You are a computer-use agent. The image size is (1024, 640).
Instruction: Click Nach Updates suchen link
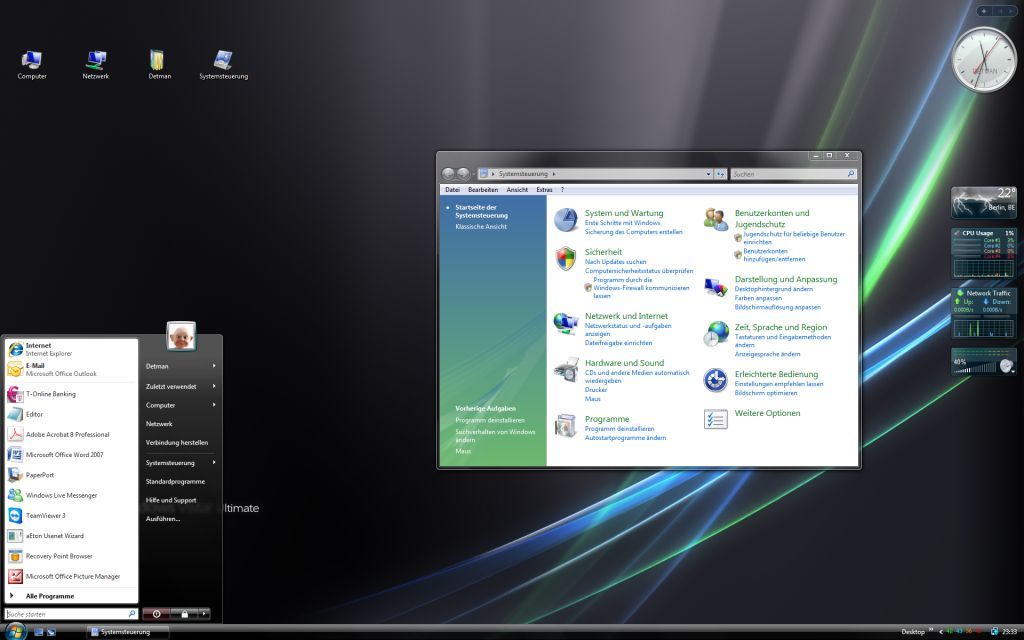615,262
